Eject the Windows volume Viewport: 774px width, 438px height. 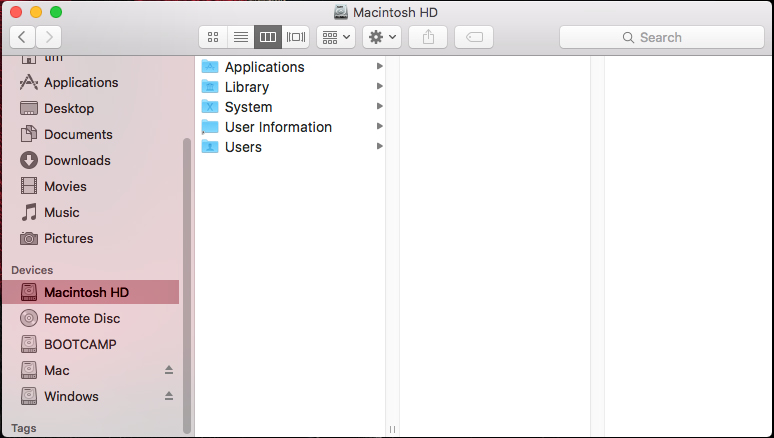[x=169, y=396]
